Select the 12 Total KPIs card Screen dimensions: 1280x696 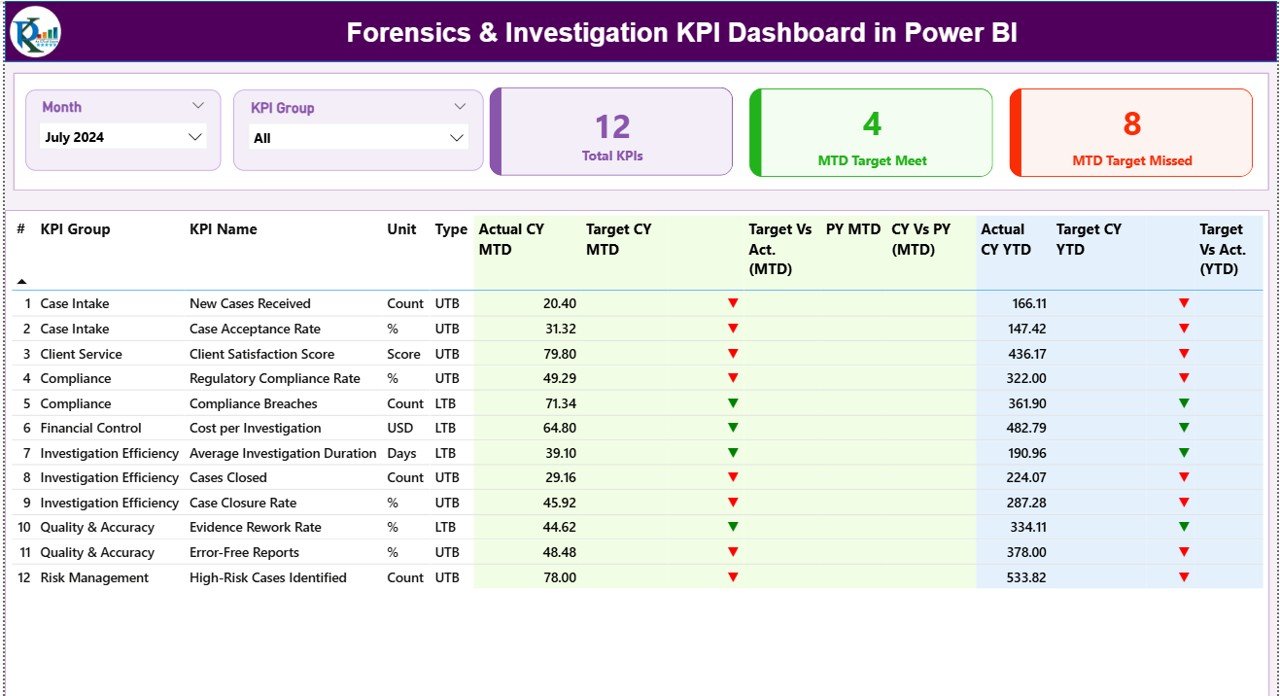click(612, 133)
